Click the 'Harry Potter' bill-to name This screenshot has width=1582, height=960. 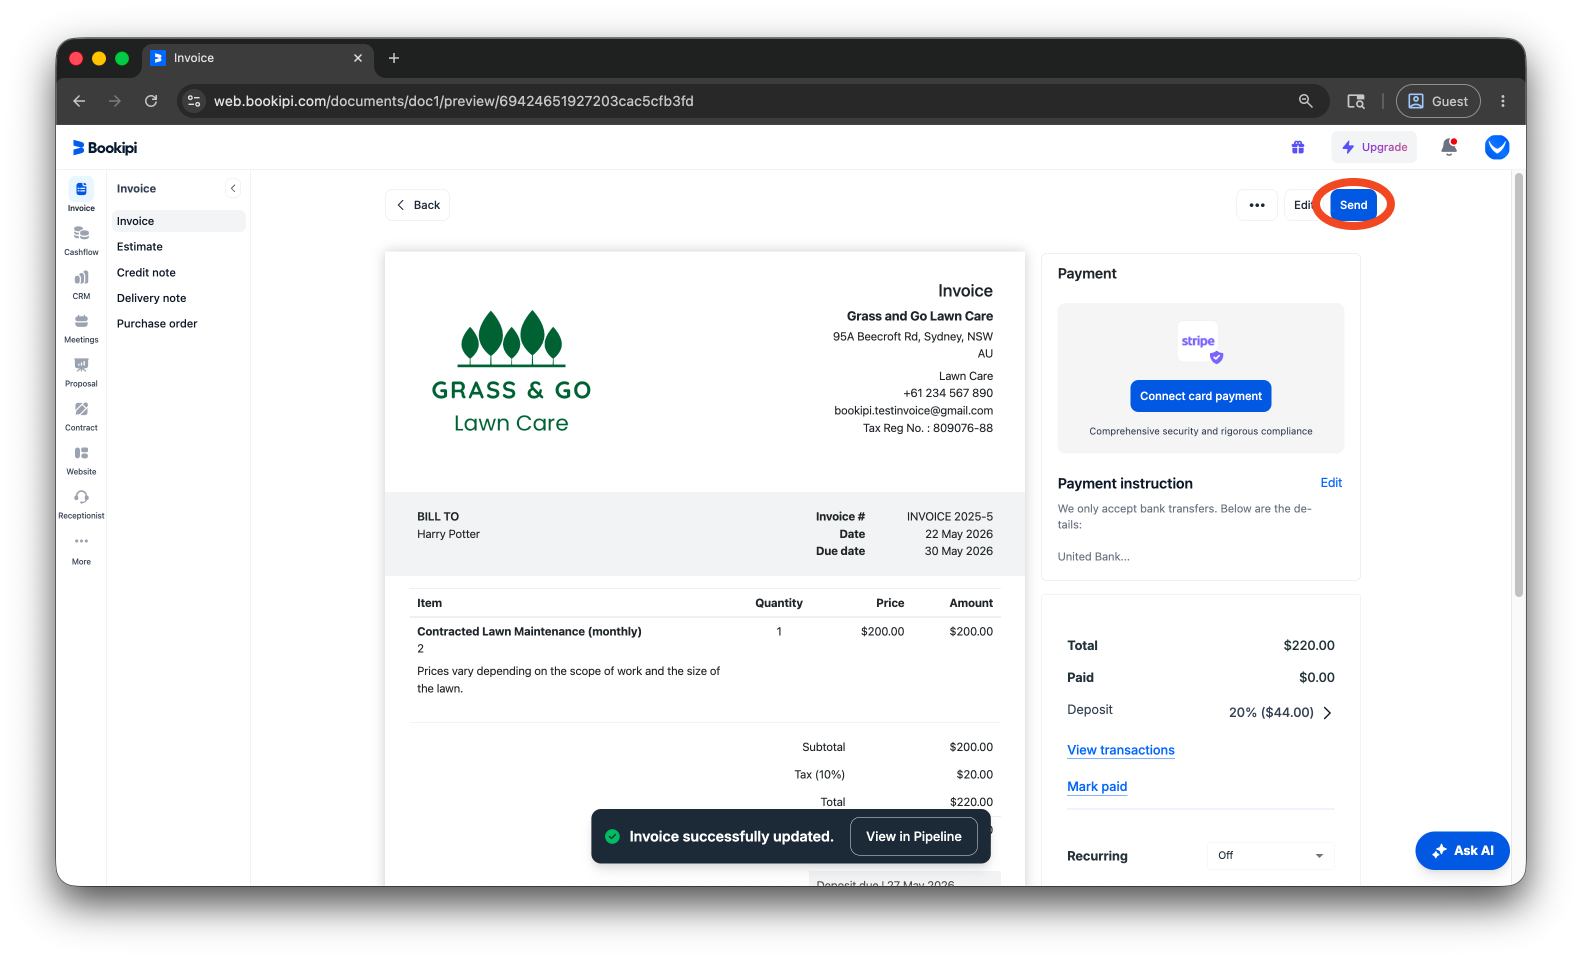448,534
